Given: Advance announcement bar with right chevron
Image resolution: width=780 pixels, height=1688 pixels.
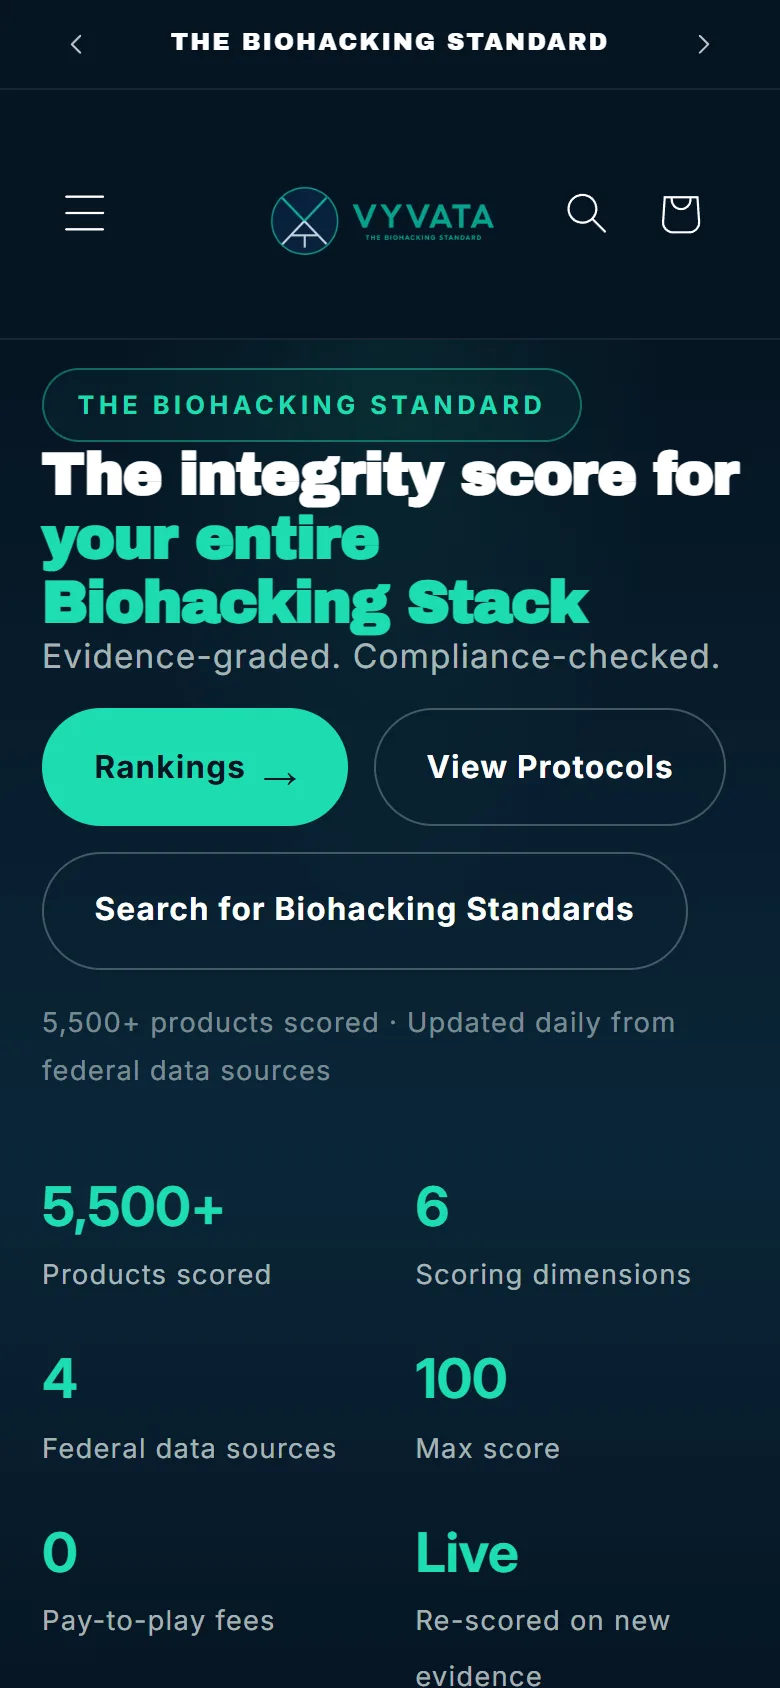Looking at the screenshot, I should (x=704, y=44).
